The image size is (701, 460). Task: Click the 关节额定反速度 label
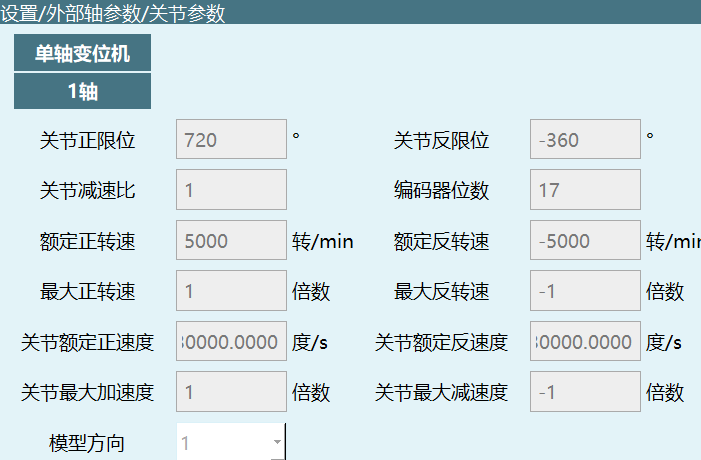(441, 342)
